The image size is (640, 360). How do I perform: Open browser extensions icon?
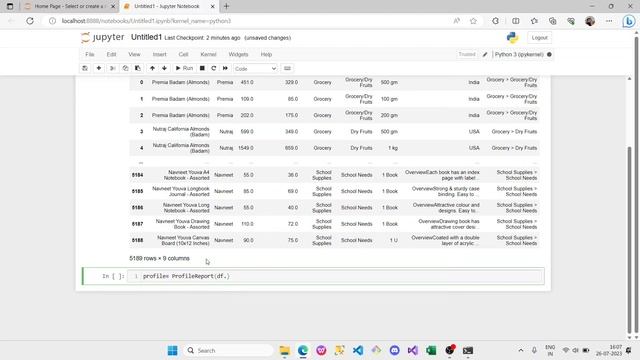[495, 21]
